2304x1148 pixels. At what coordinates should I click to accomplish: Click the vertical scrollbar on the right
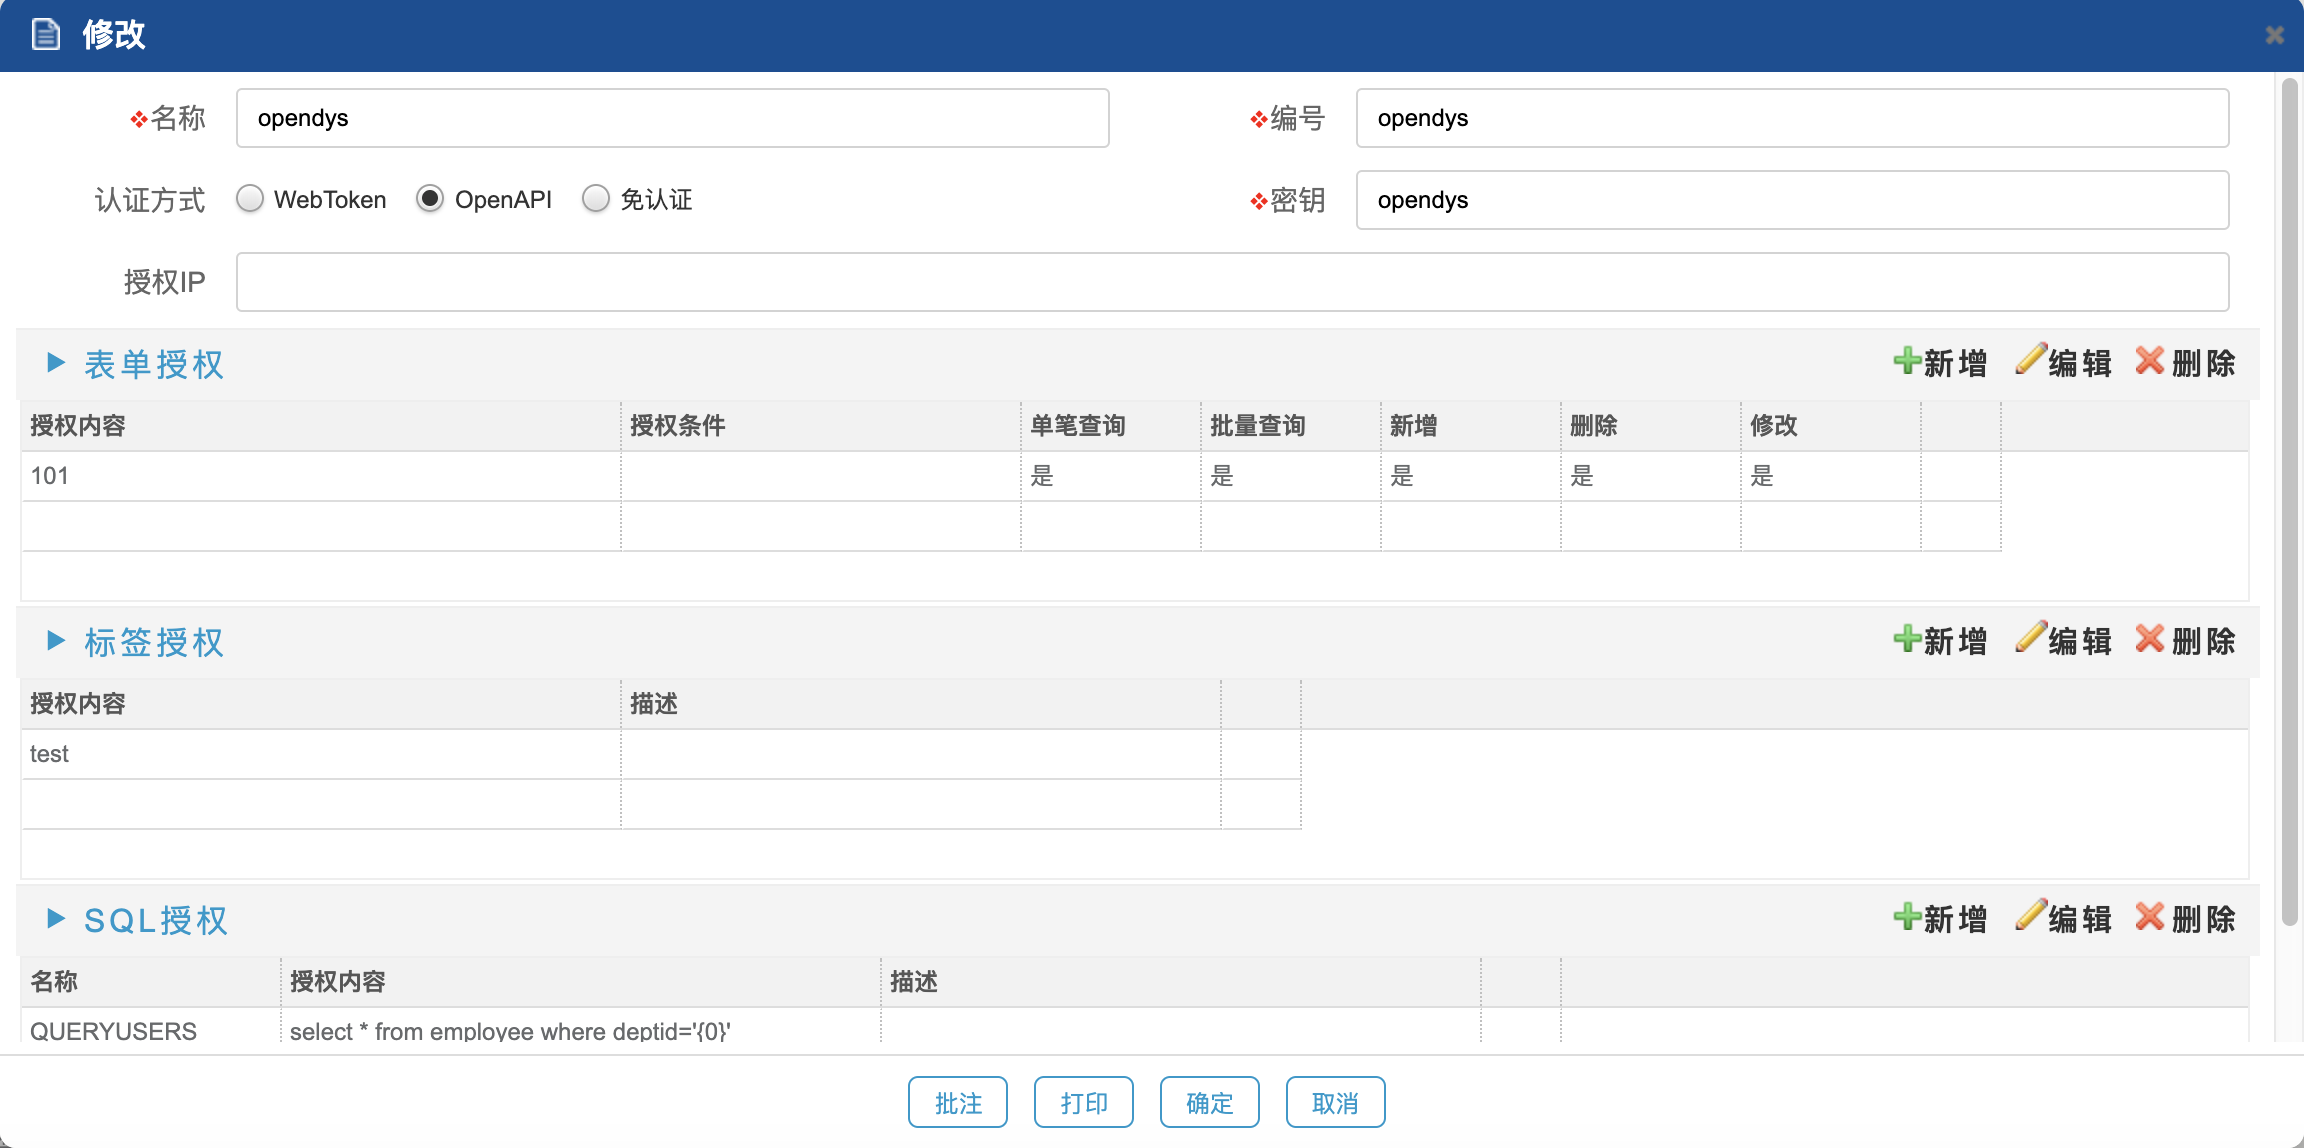2289,500
